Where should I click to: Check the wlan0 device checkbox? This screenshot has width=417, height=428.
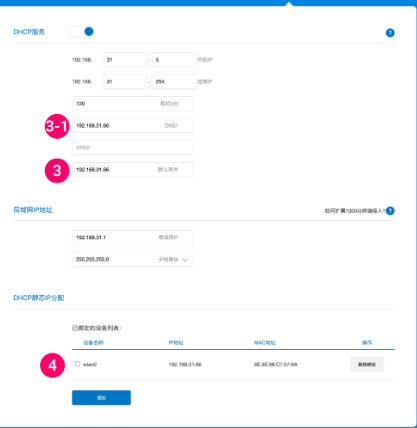(x=77, y=364)
